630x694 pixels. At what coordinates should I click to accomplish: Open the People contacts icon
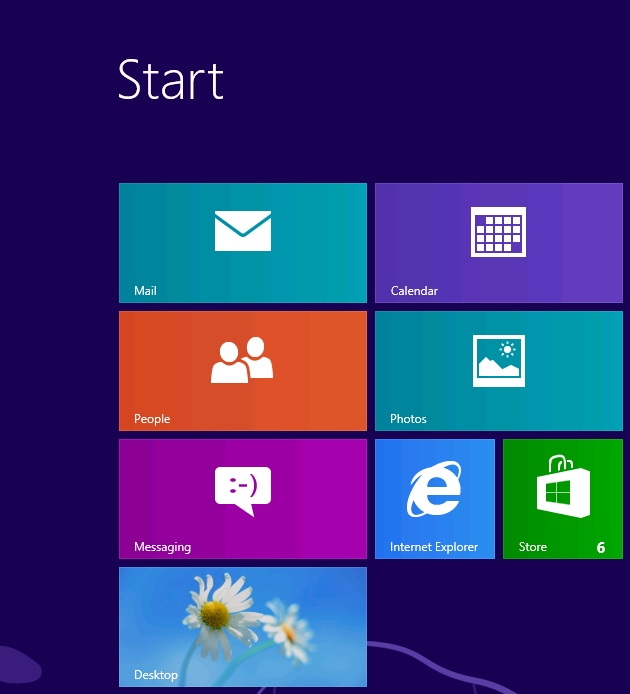(x=242, y=359)
